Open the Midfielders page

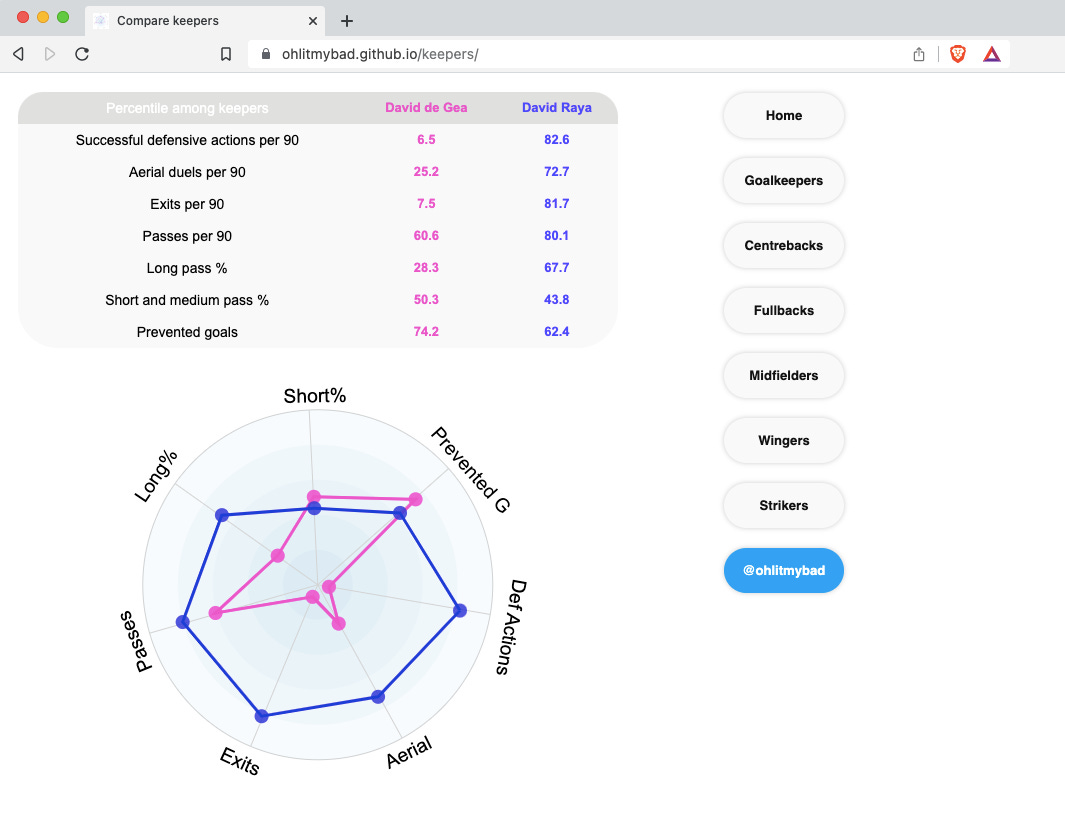[x=783, y=375]
